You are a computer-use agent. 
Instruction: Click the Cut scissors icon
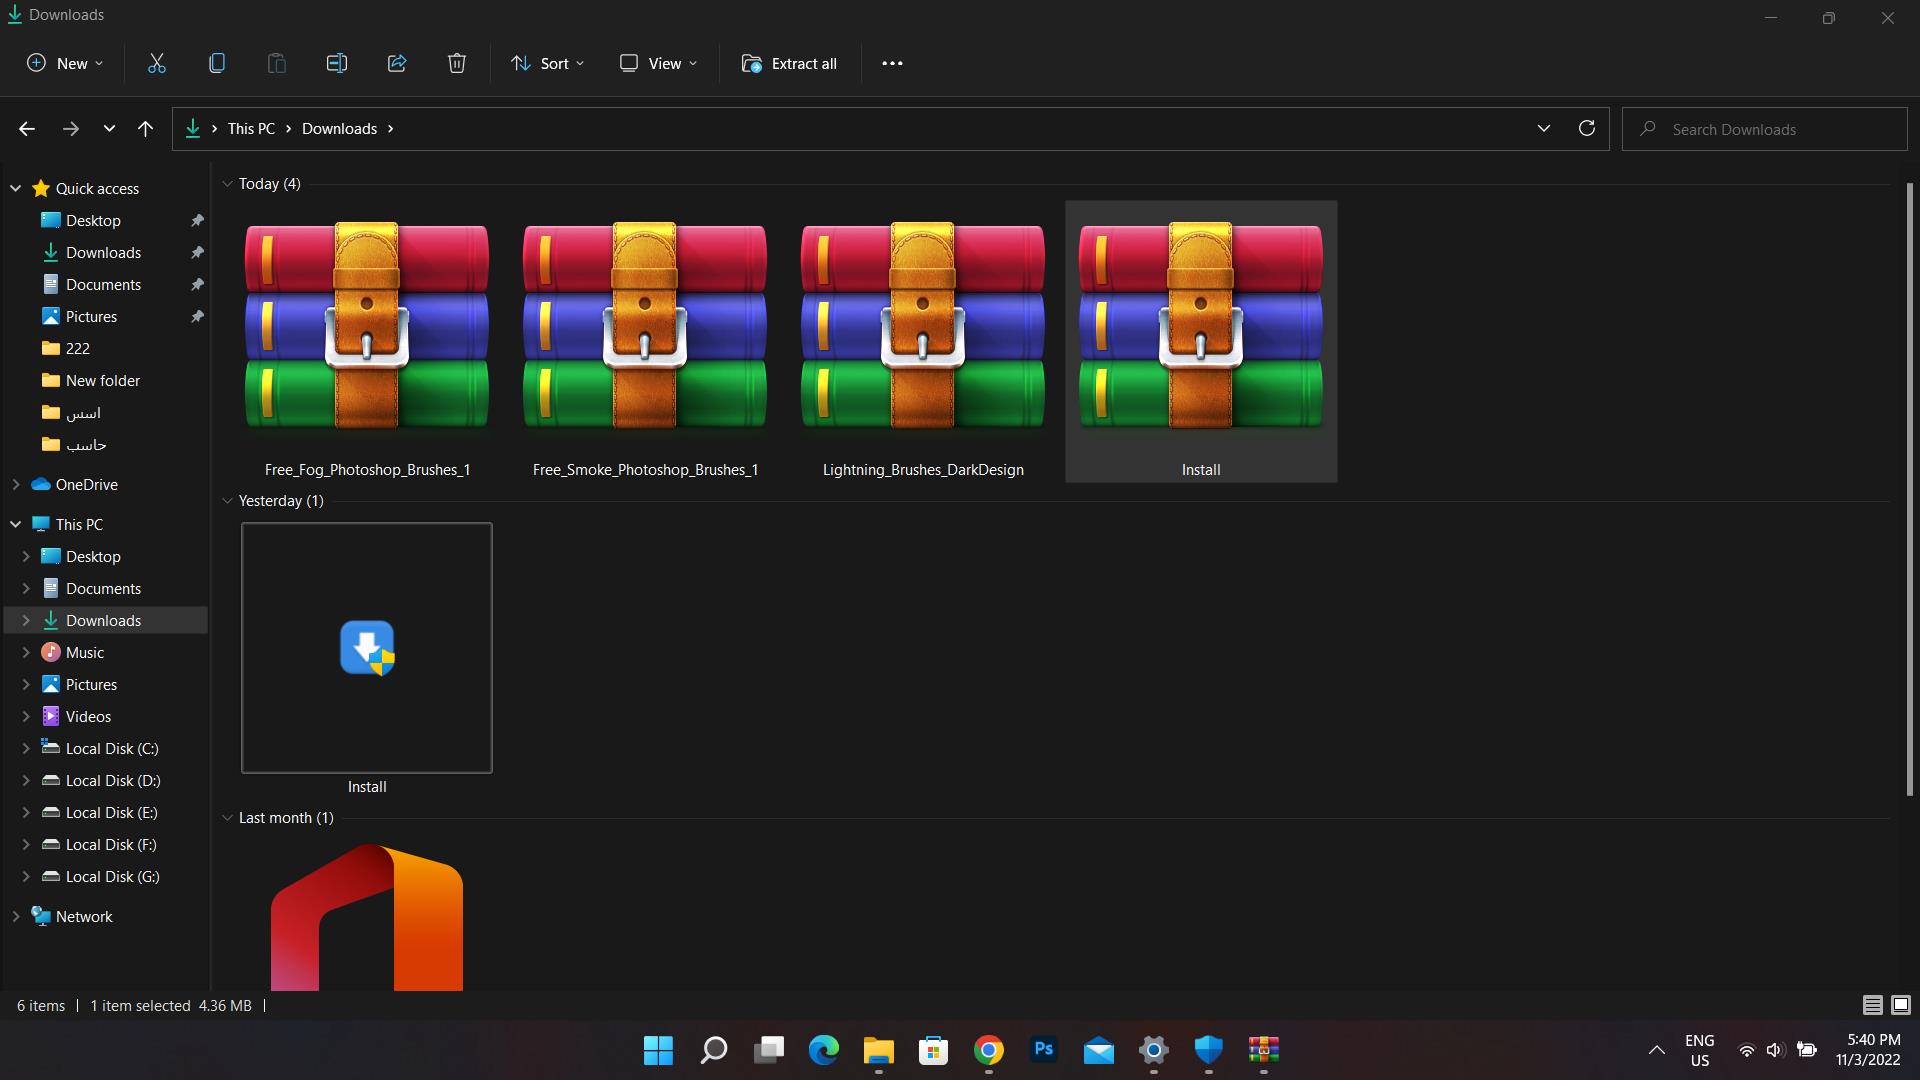point(157,63)
